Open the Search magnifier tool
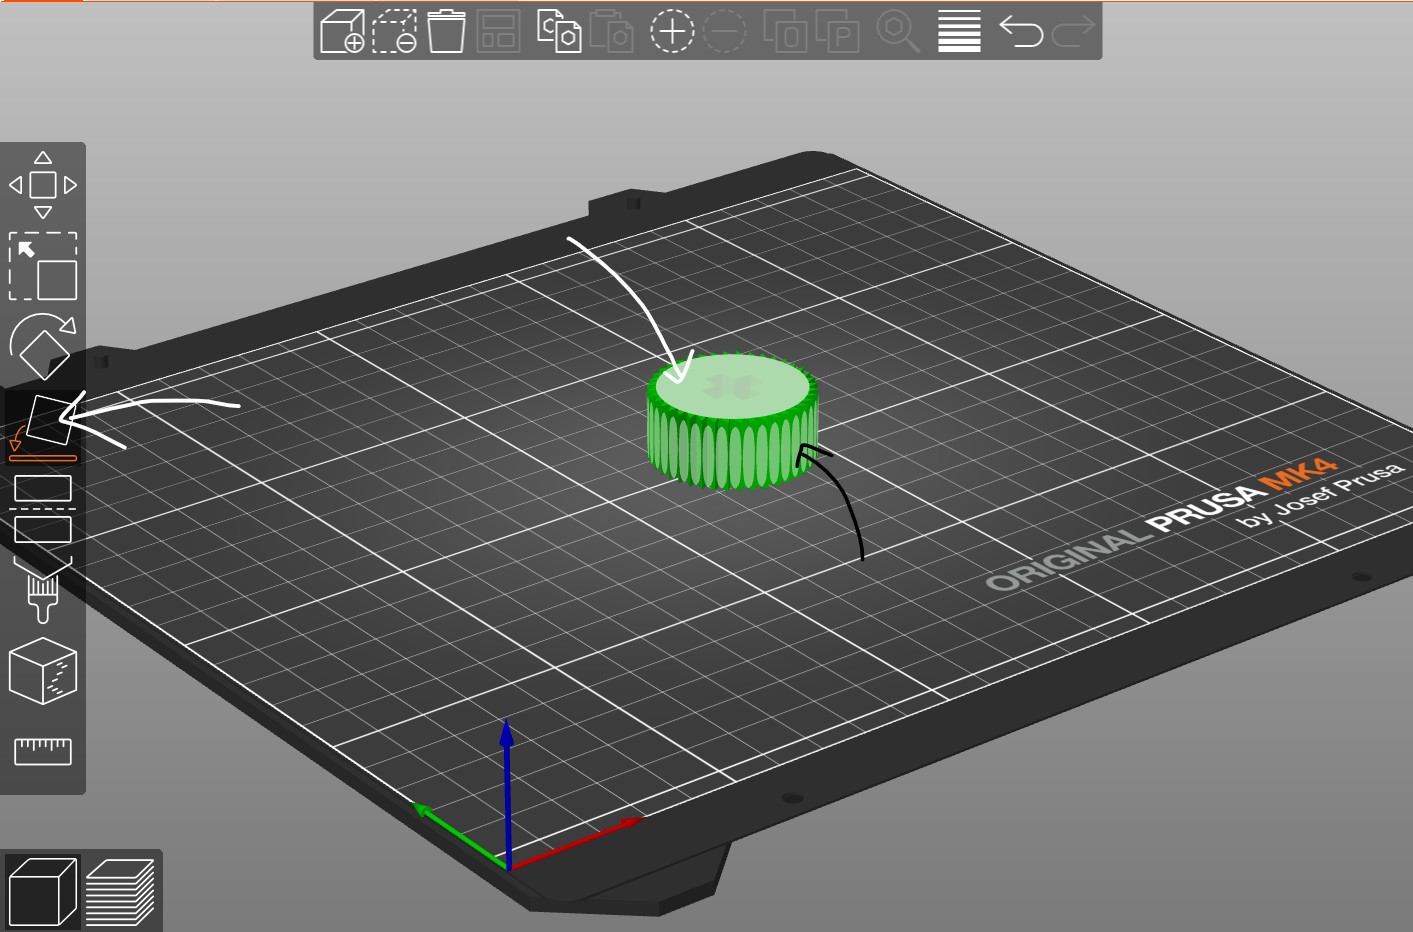This screenshot has width=1413, height=932. pos(897,31)
